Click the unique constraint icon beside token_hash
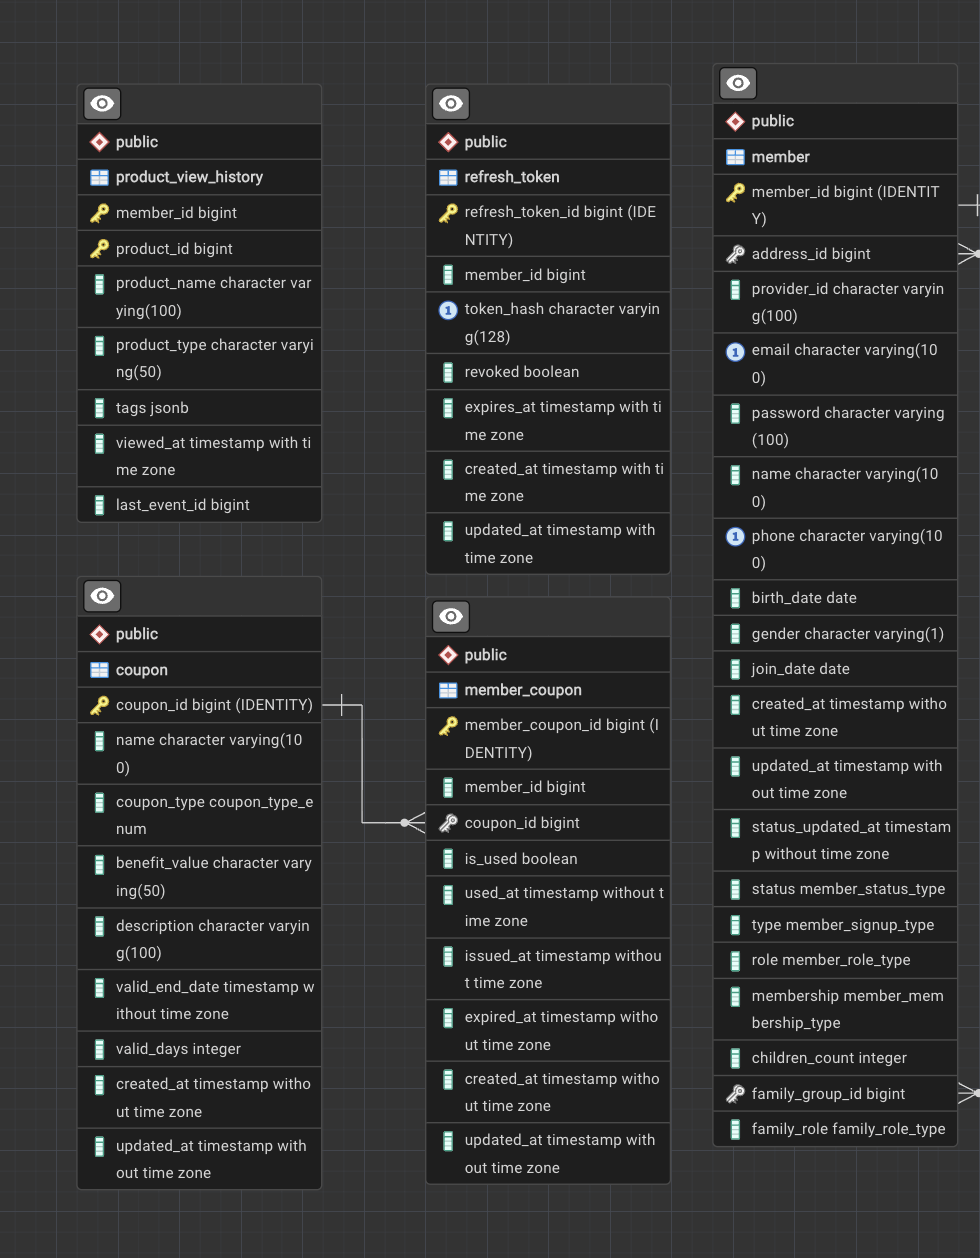Image resolution: width=980 pixels, height=1258 pixels. coord(448,311)
